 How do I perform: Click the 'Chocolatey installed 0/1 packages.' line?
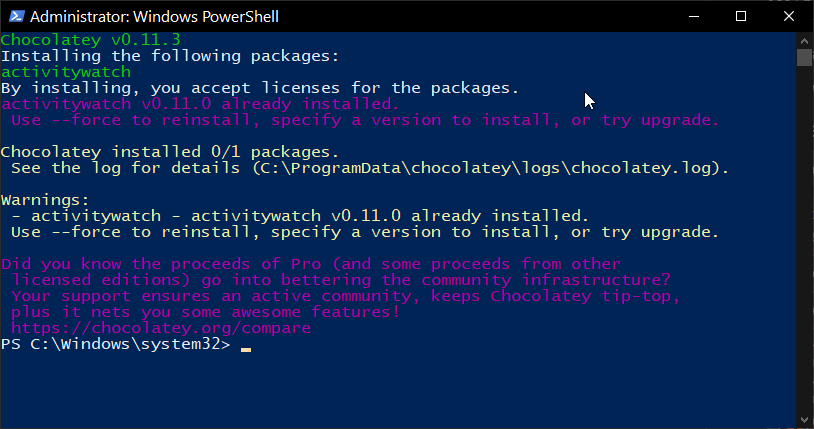[x=170, y=152]
